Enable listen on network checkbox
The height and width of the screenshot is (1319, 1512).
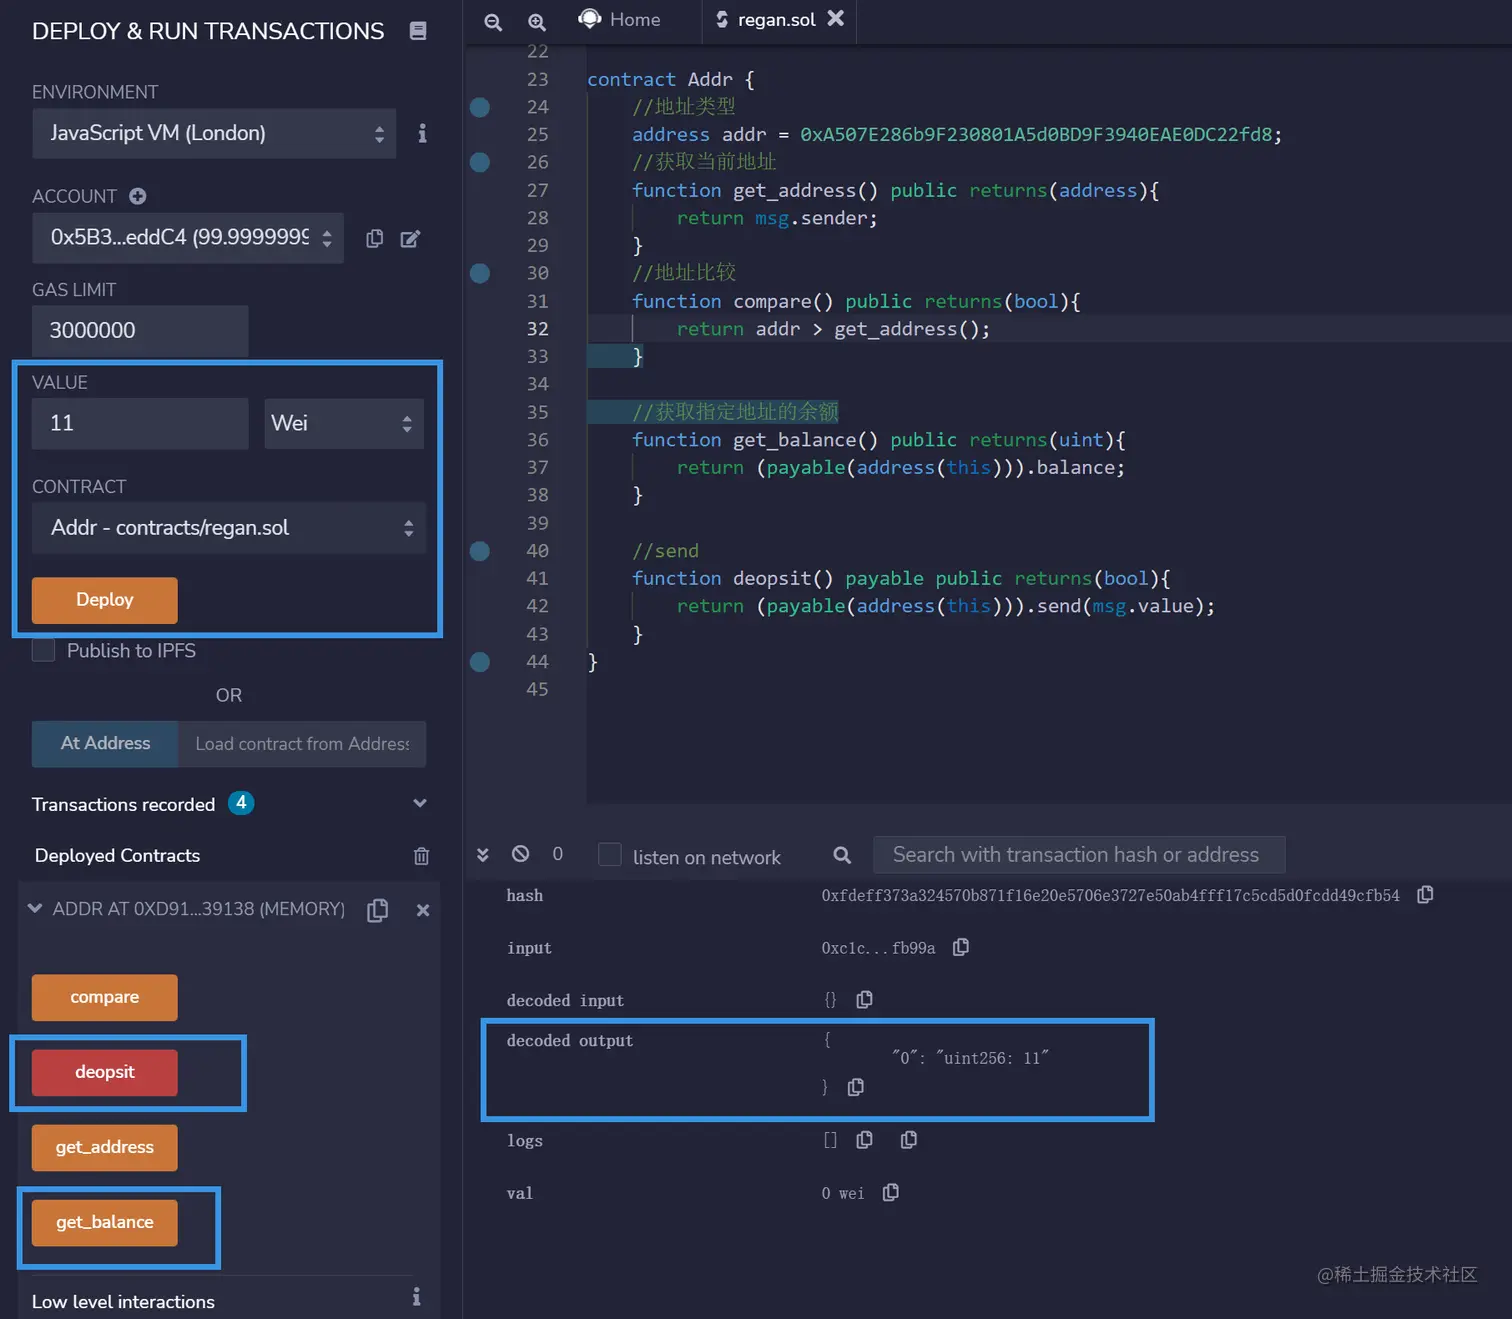(610, 855)
